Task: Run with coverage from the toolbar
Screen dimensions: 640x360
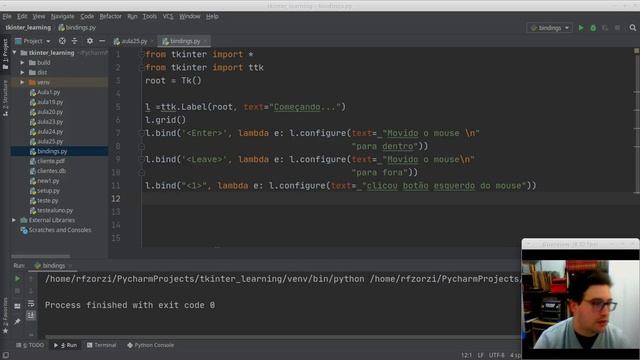Action: click(x=605, y=28)
